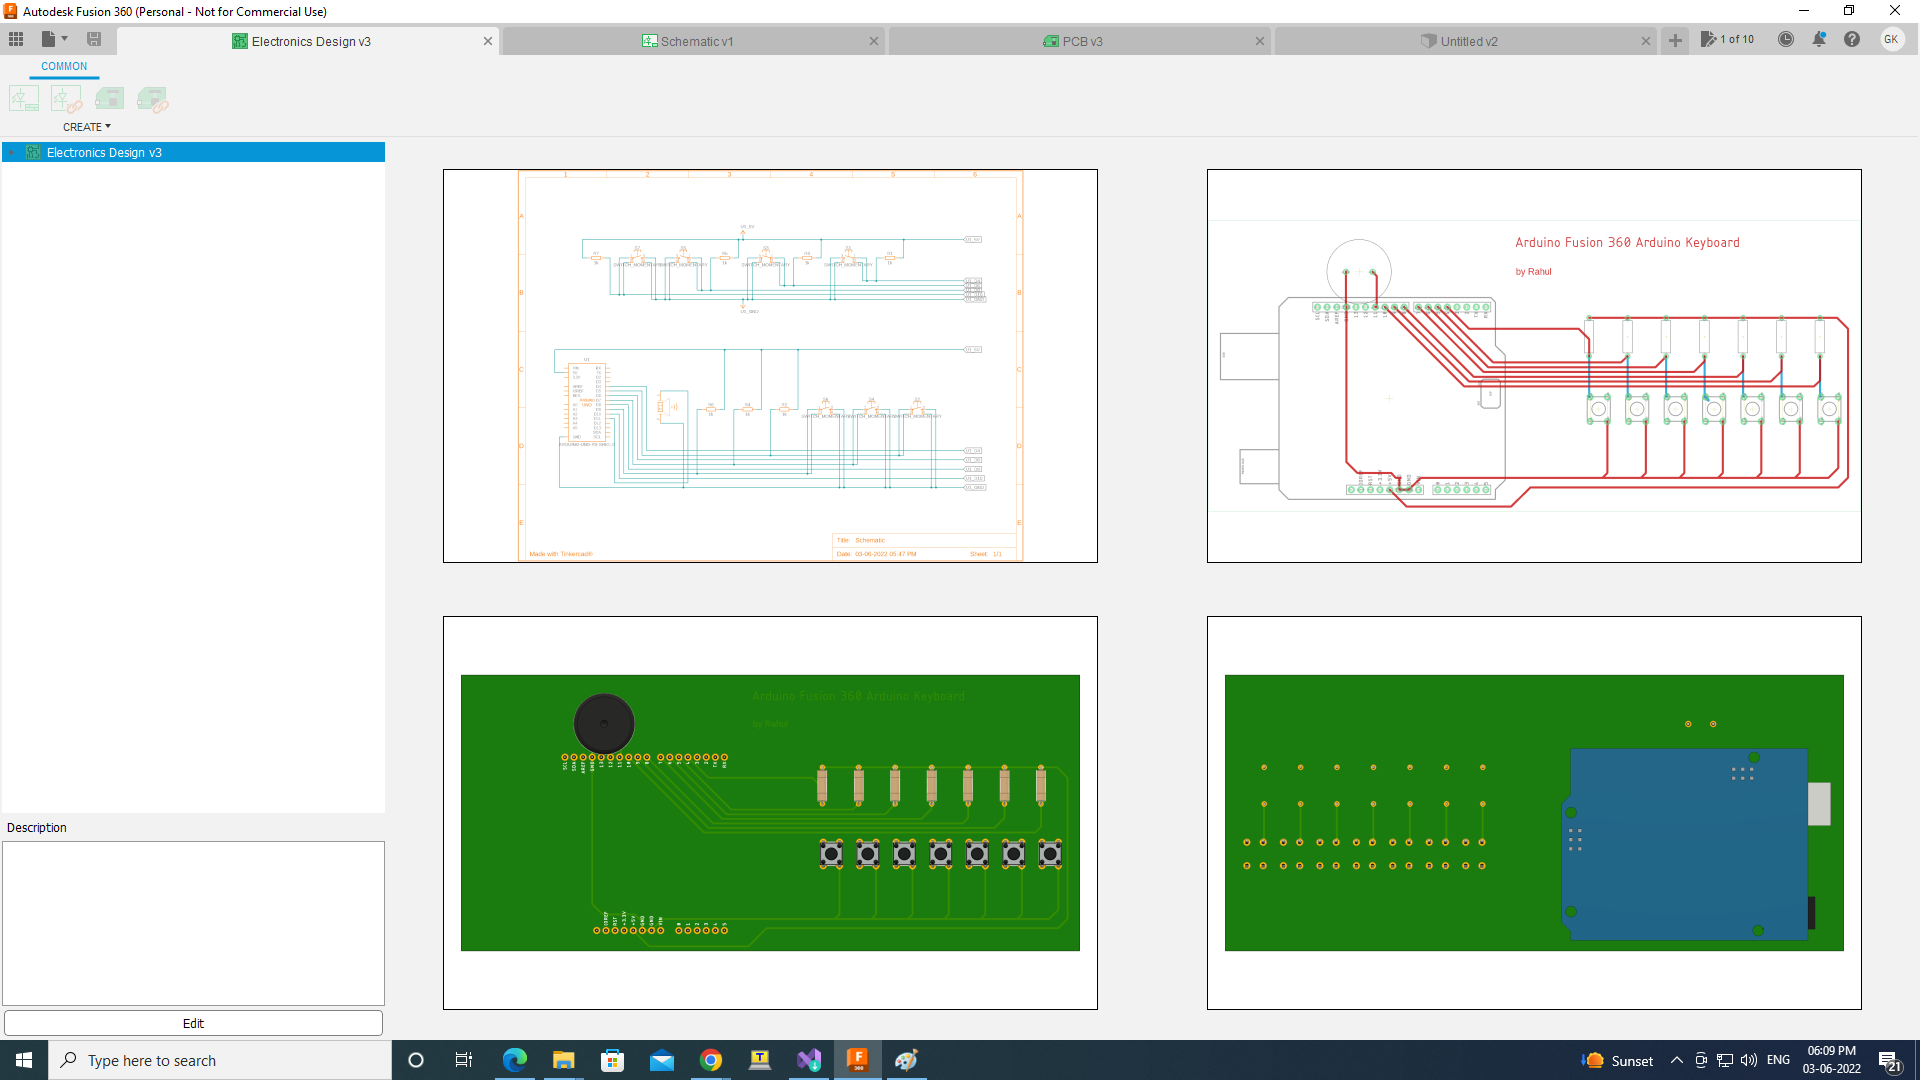
Task: Select the New PCB tool
Action: pos(109,98)
